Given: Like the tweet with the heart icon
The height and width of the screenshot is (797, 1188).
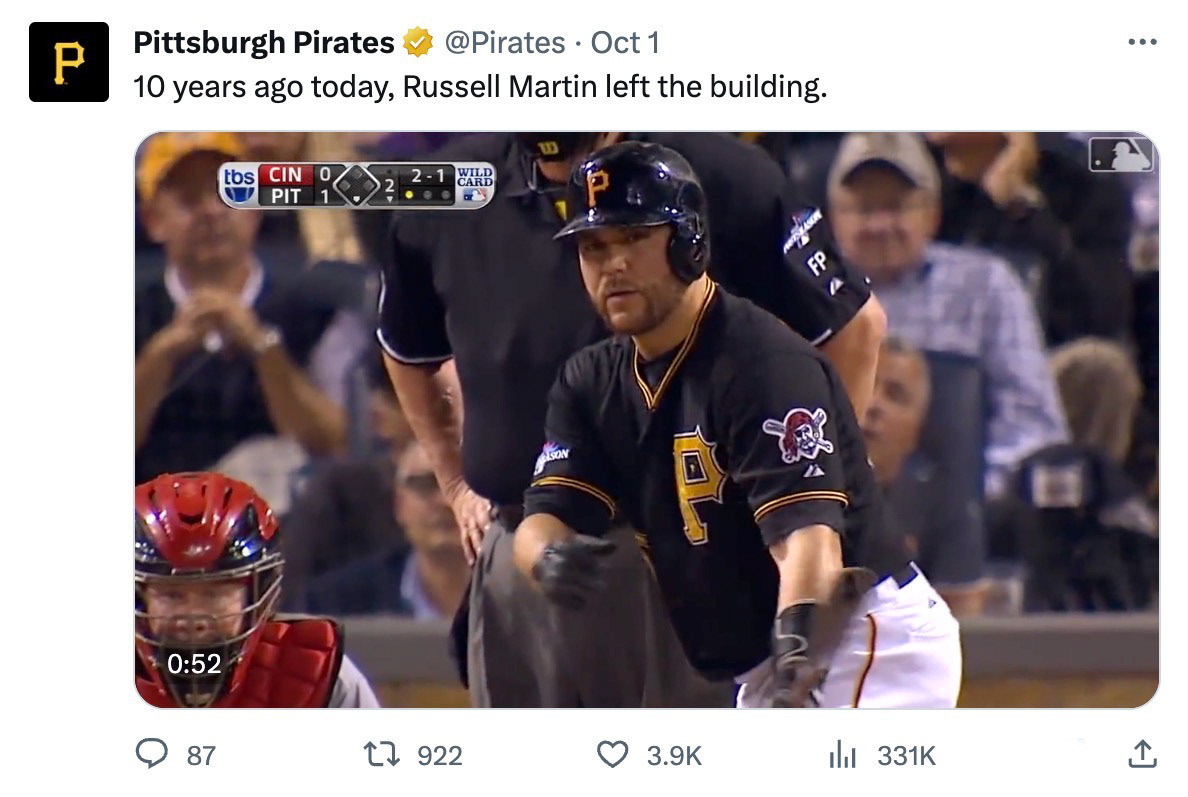Looking at the screenshot, I should tap(612, 754).
